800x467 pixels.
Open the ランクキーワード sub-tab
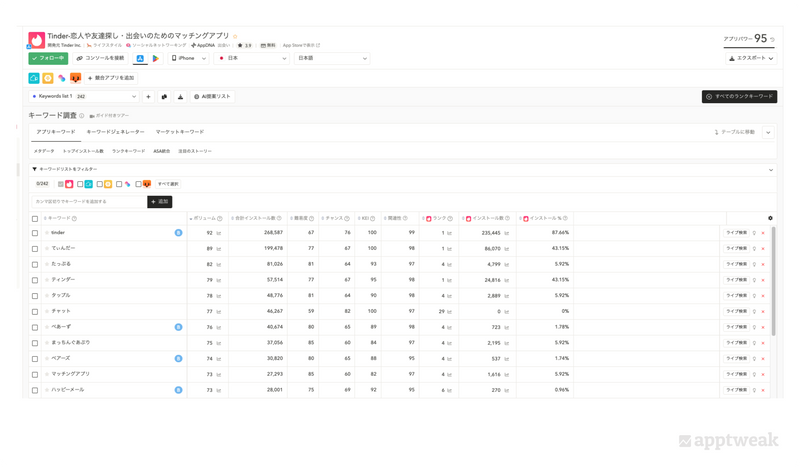129,151
